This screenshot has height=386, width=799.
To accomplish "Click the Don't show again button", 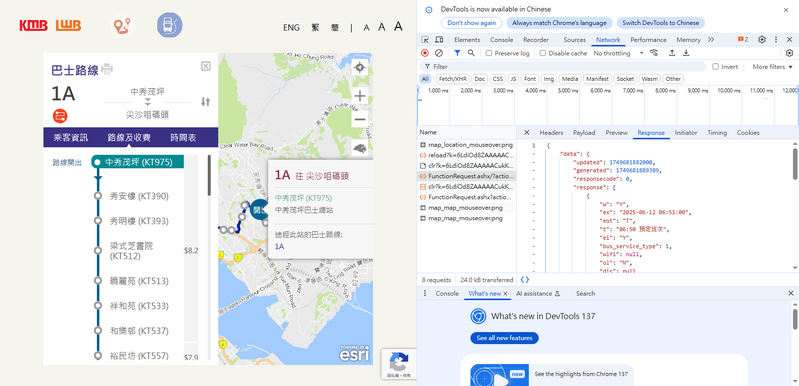I will point(471,23).
